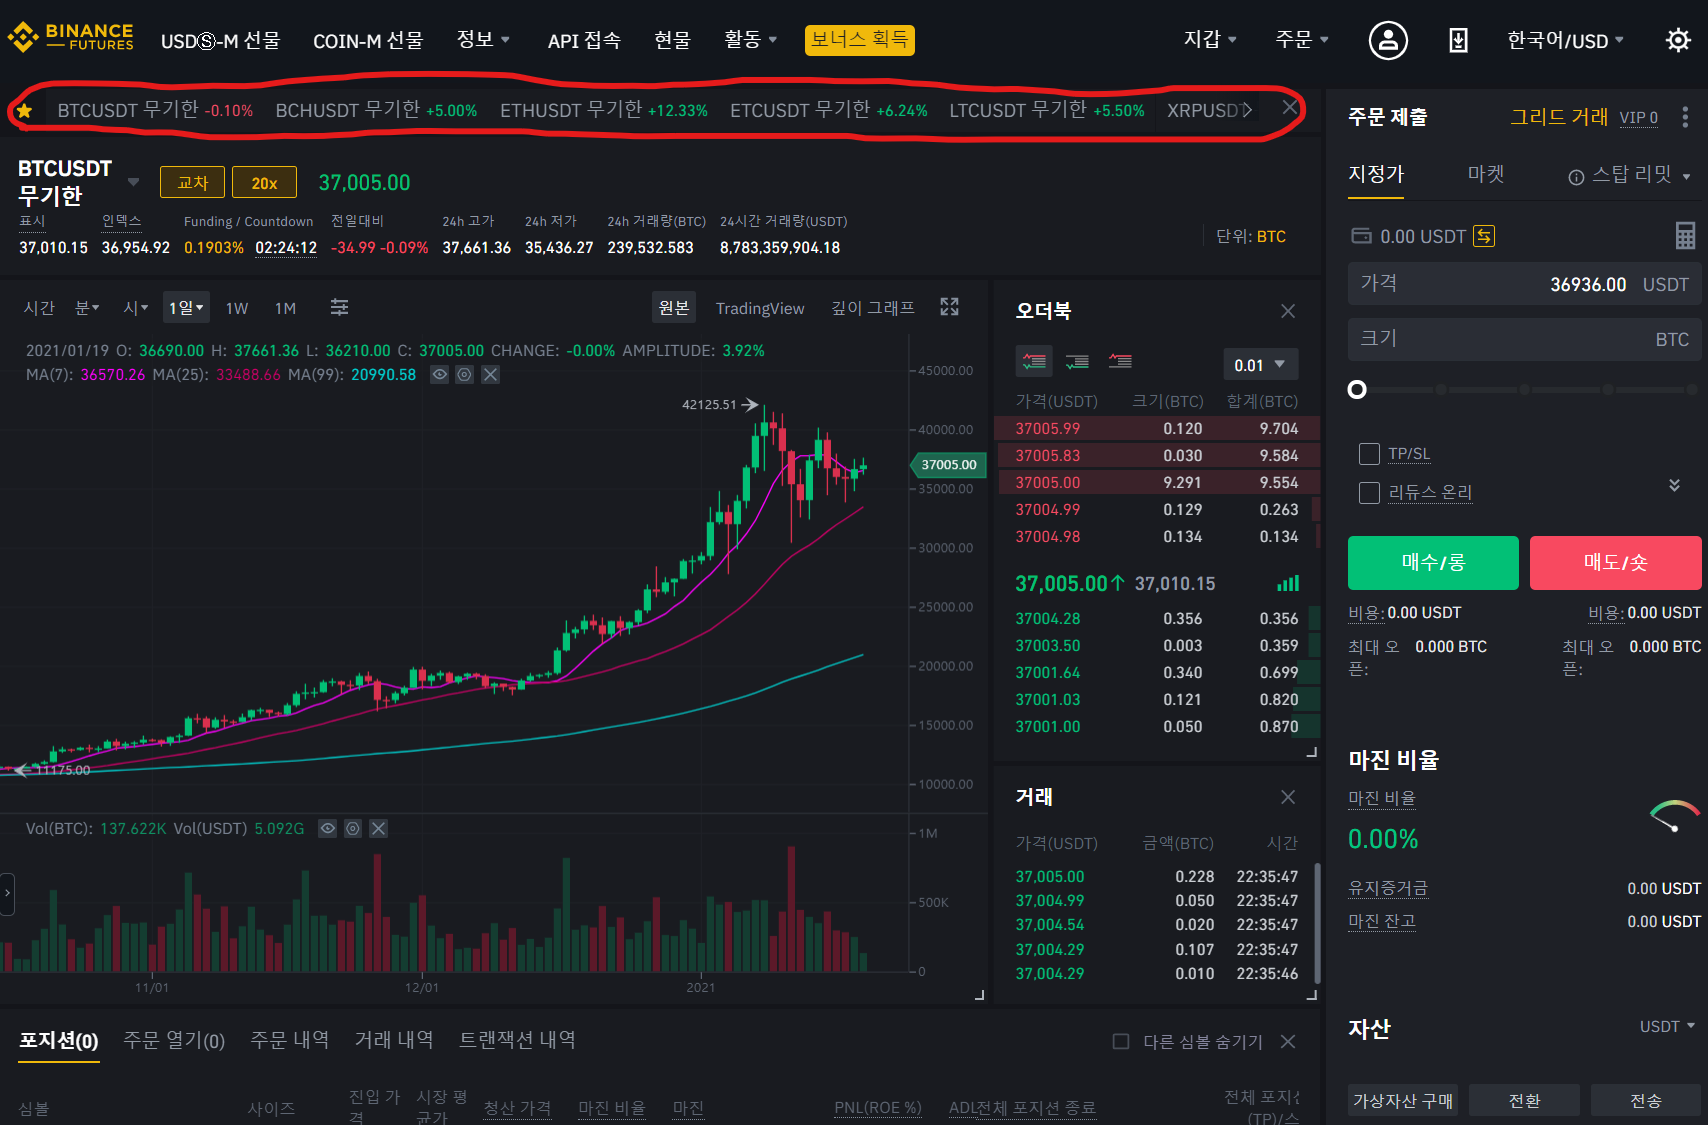1708x1125 pixels.
Task: Open the 주문 내역 tab
Action: point(289,1040)
